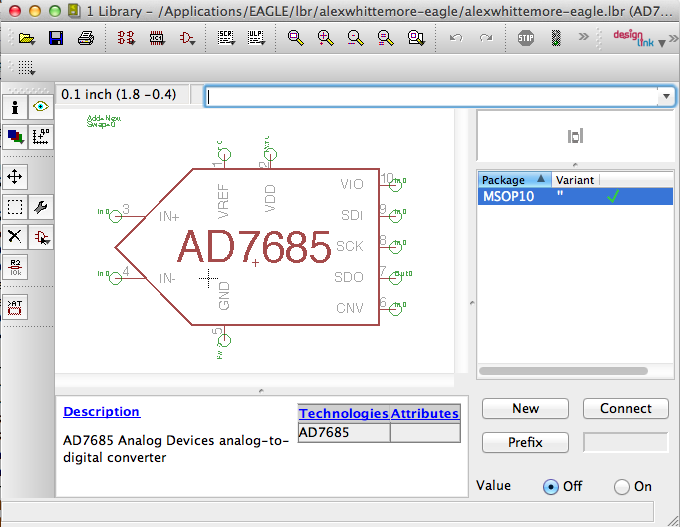This screenshot has height=527, width=680.
Task: Open a library file with folder icon
Action: point(27,38)
